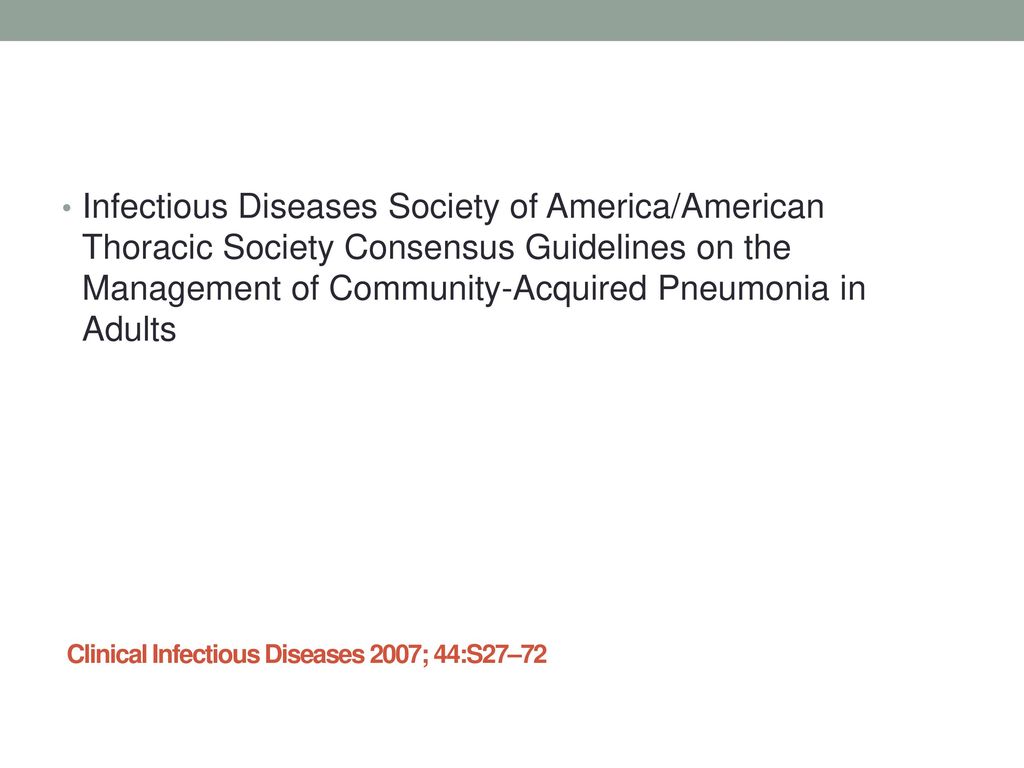This screenshot has width=1024, height=768.
Task: Click the word 'Infectious' in first line
Action: (155, 206)
